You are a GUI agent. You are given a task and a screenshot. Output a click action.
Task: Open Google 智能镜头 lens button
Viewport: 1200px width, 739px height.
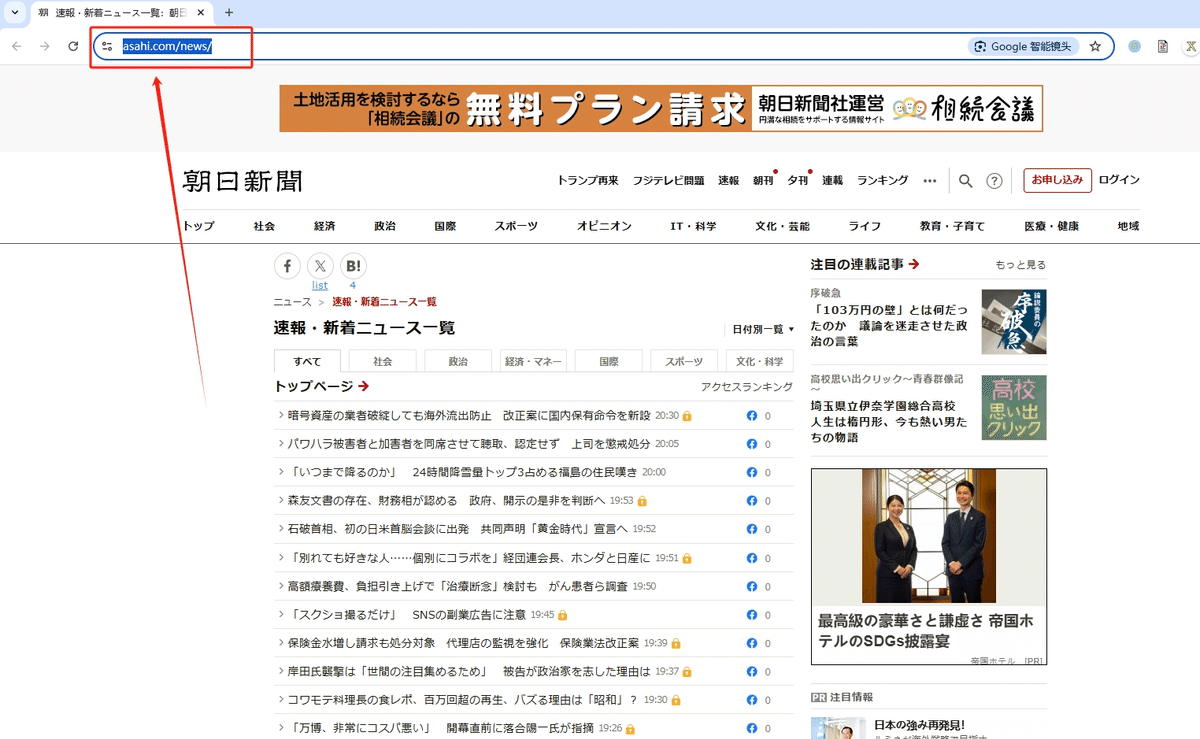[1024, 46]
